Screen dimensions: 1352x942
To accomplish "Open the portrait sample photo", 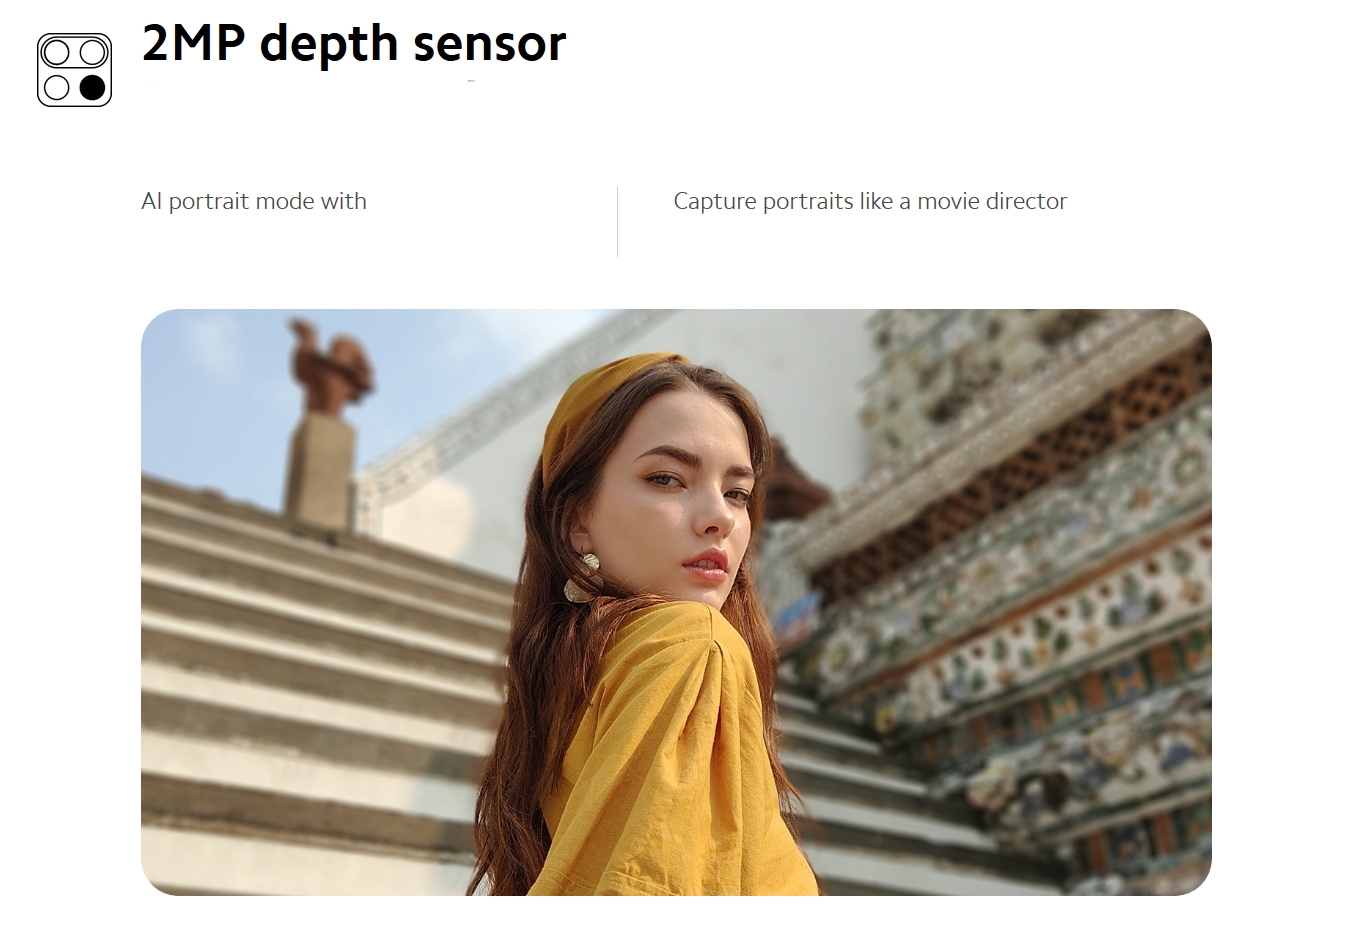I will coord(676,602).
